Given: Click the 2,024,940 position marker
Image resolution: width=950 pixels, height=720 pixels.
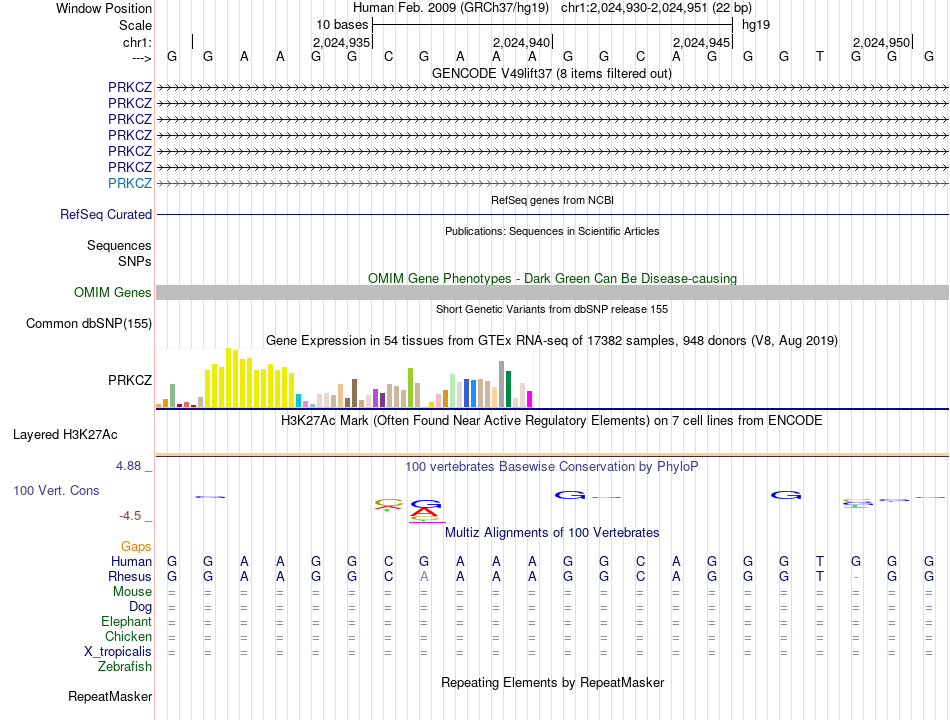Looking at the screenshot, I should [x=521, y=42].
